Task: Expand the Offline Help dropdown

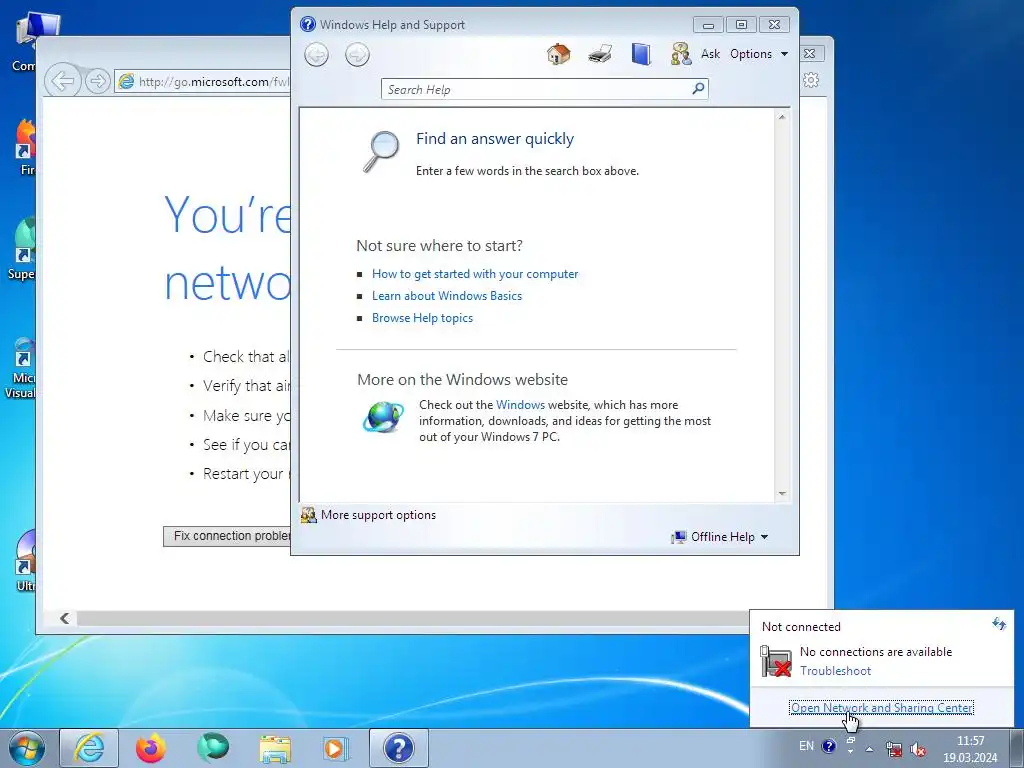Action: click(x=720, y=537)
